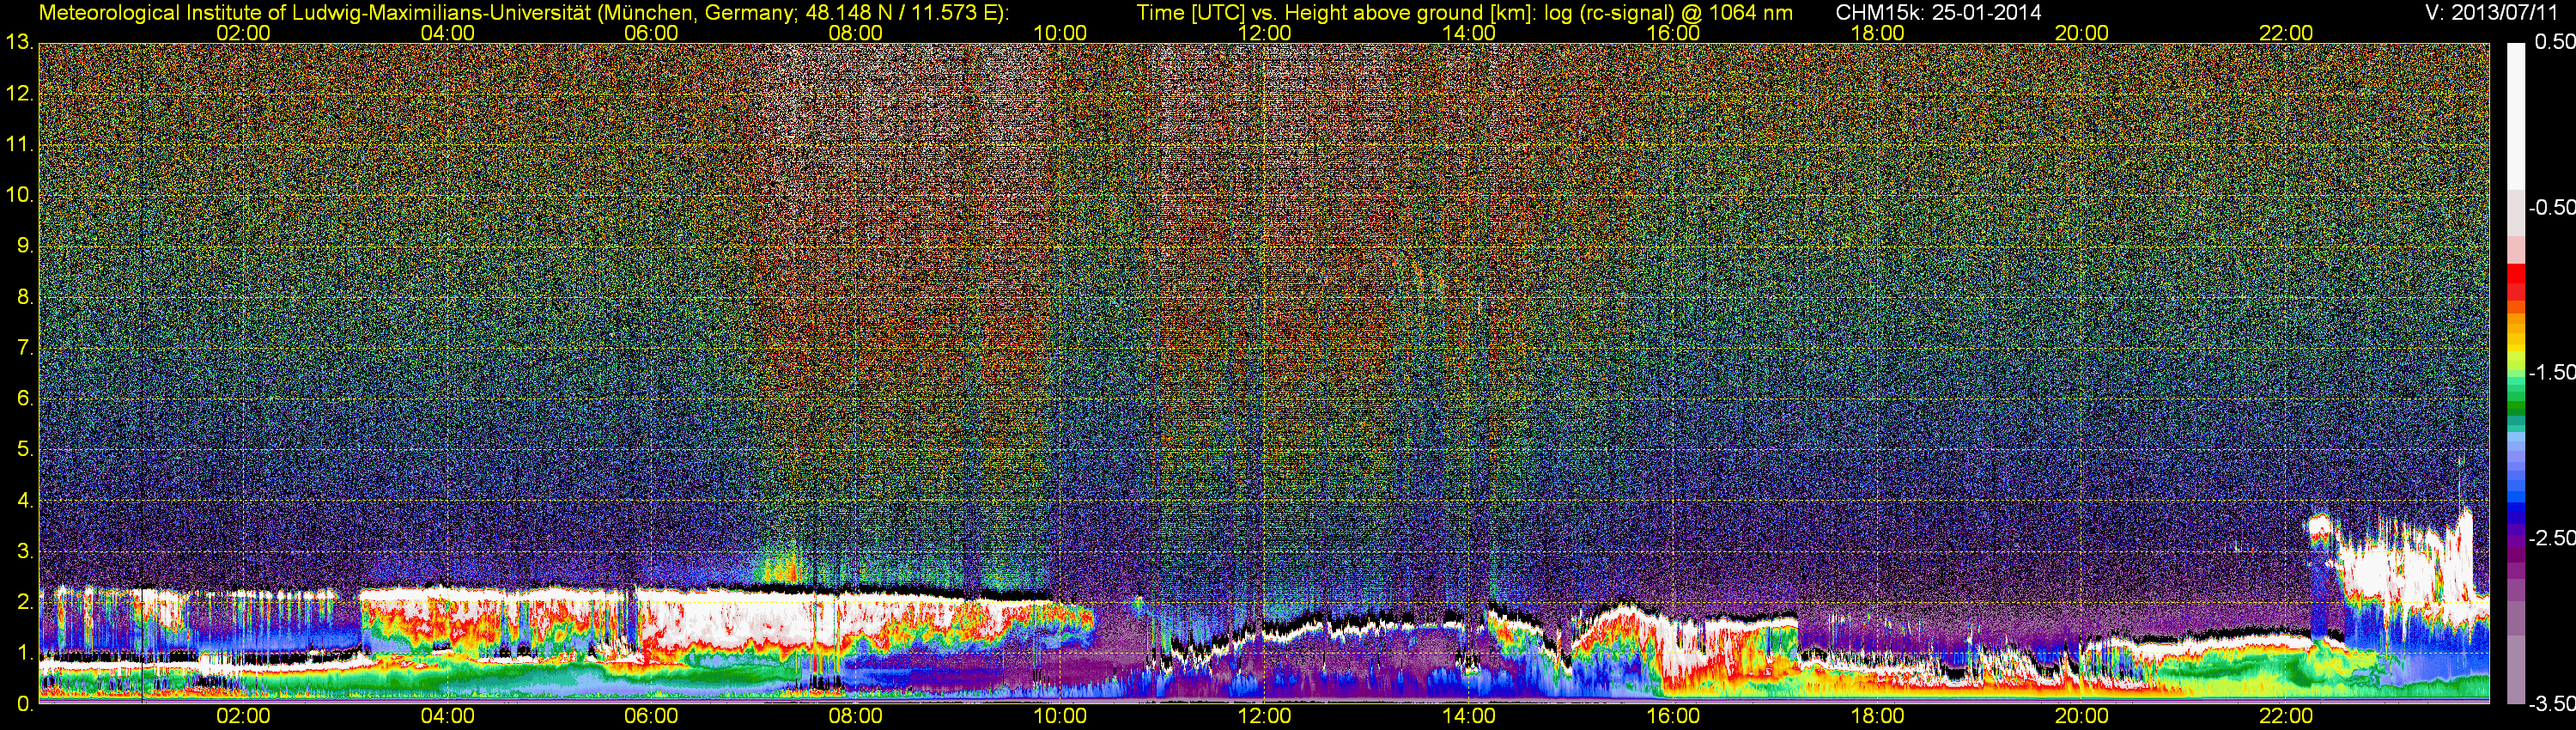Image resolution: width=2576 pixels, height=730 pixels.
Task: Click the Meteorological Institute Ludwig-Maximilians-Universität title text
Action: [524, 13]
